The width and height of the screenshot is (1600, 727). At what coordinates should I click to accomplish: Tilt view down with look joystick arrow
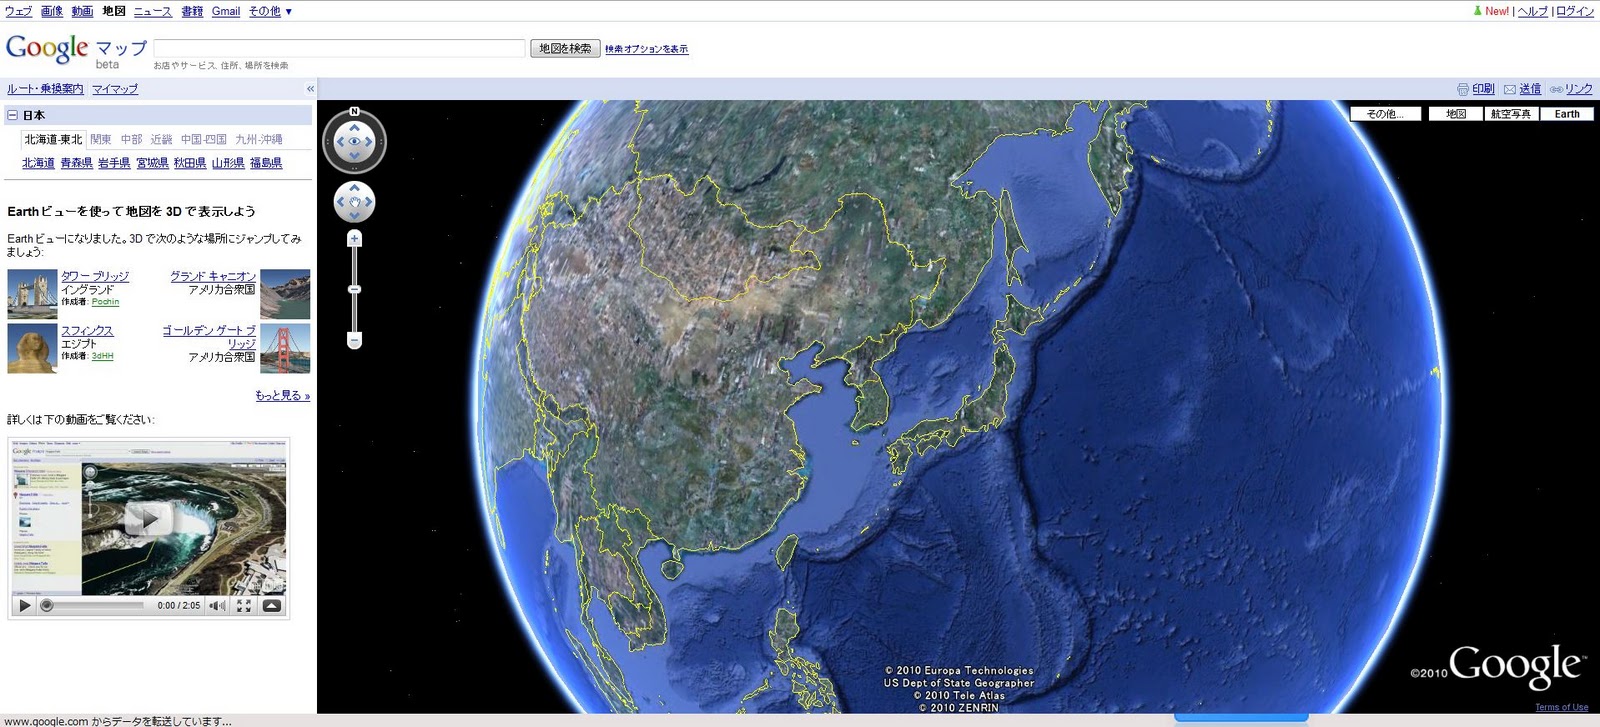point(354,157)
